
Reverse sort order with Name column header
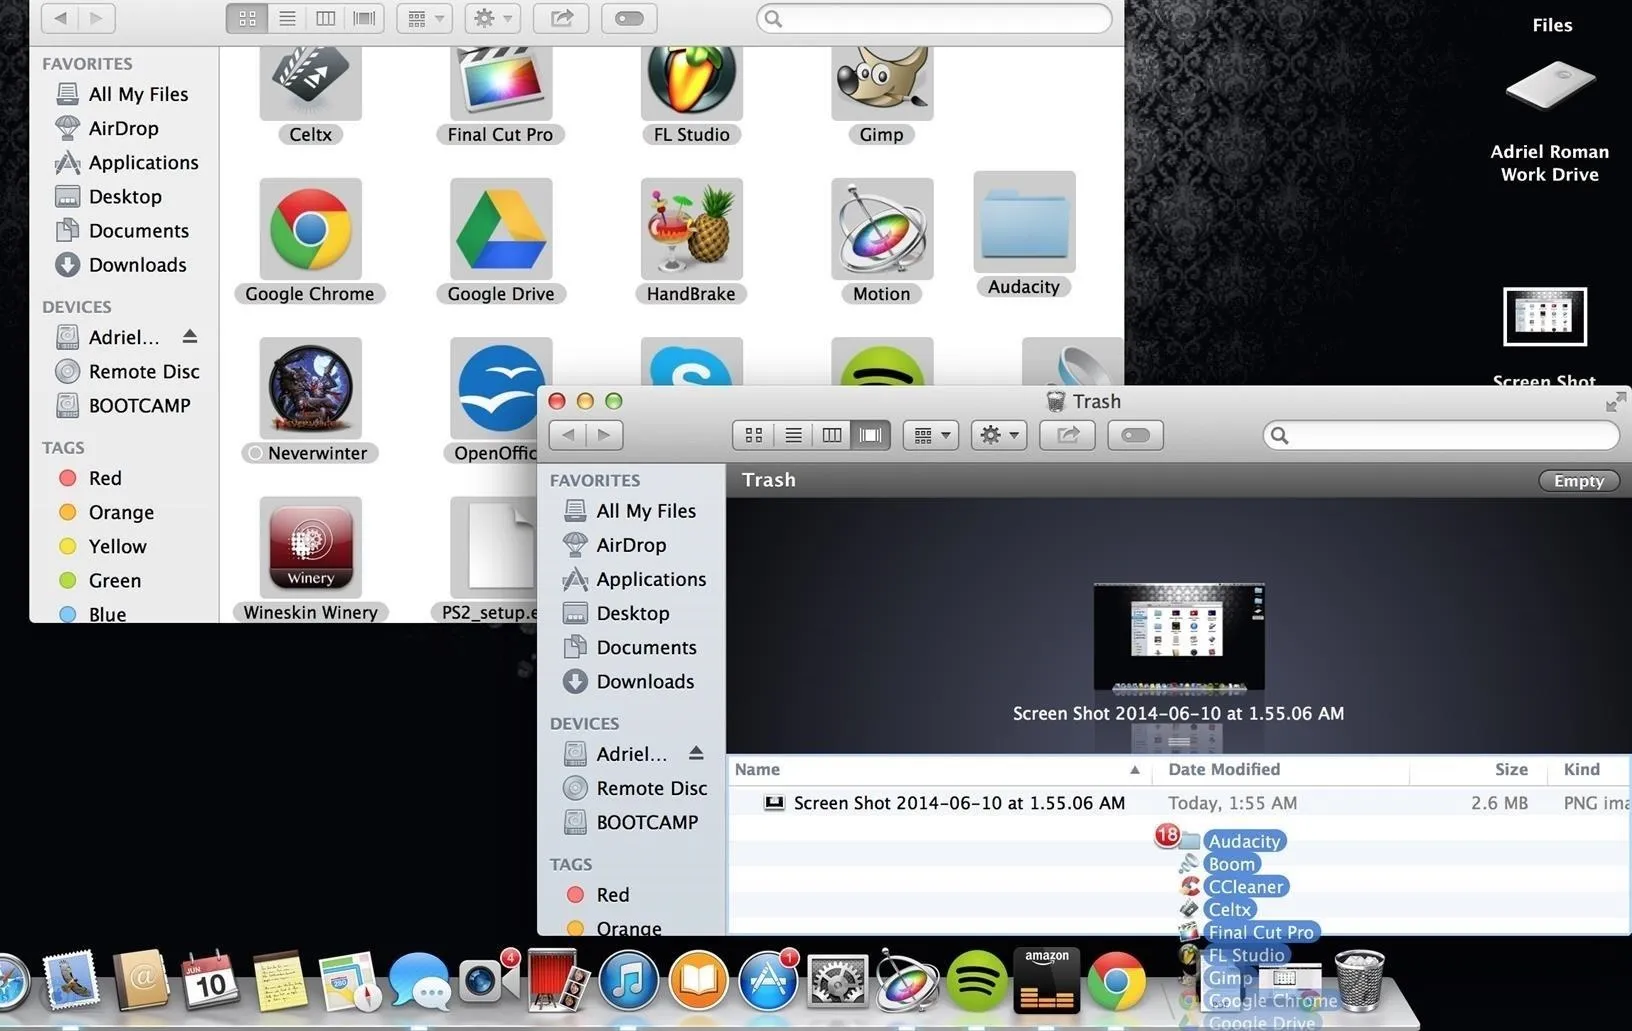(x=939, y=769)
